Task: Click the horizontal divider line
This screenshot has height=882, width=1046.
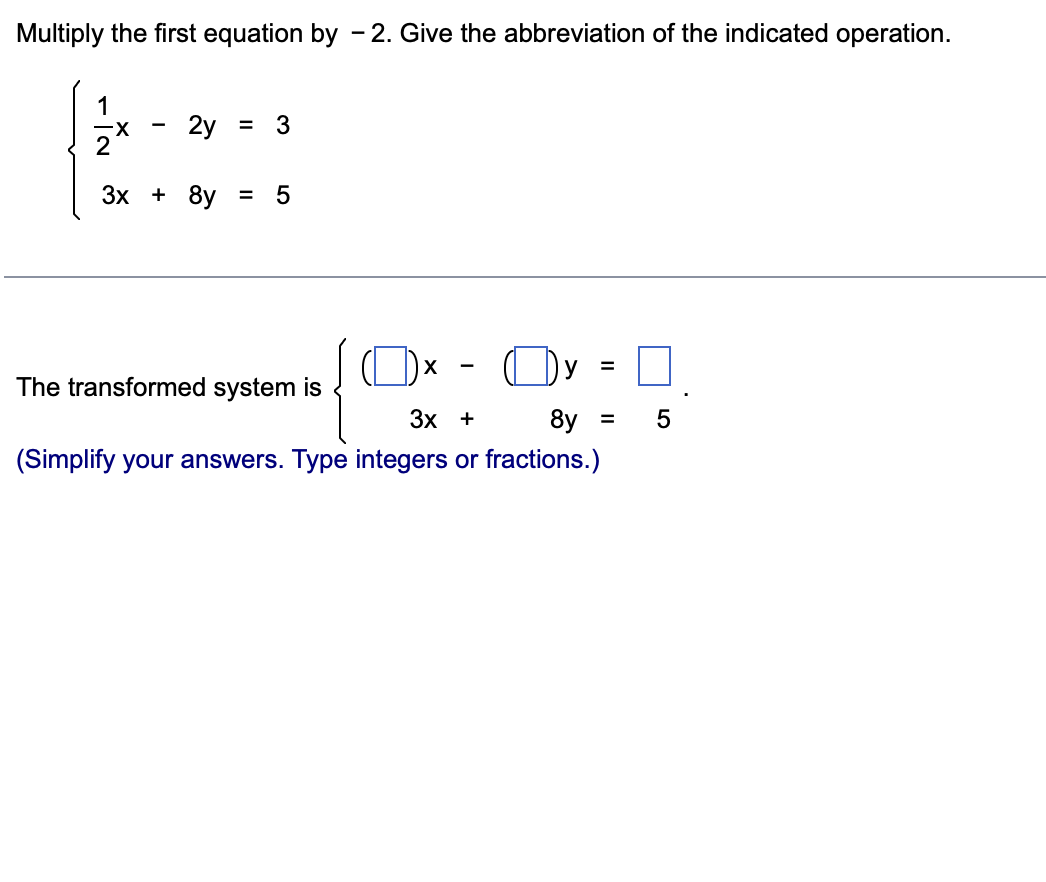Action: [x=523, y=277]
